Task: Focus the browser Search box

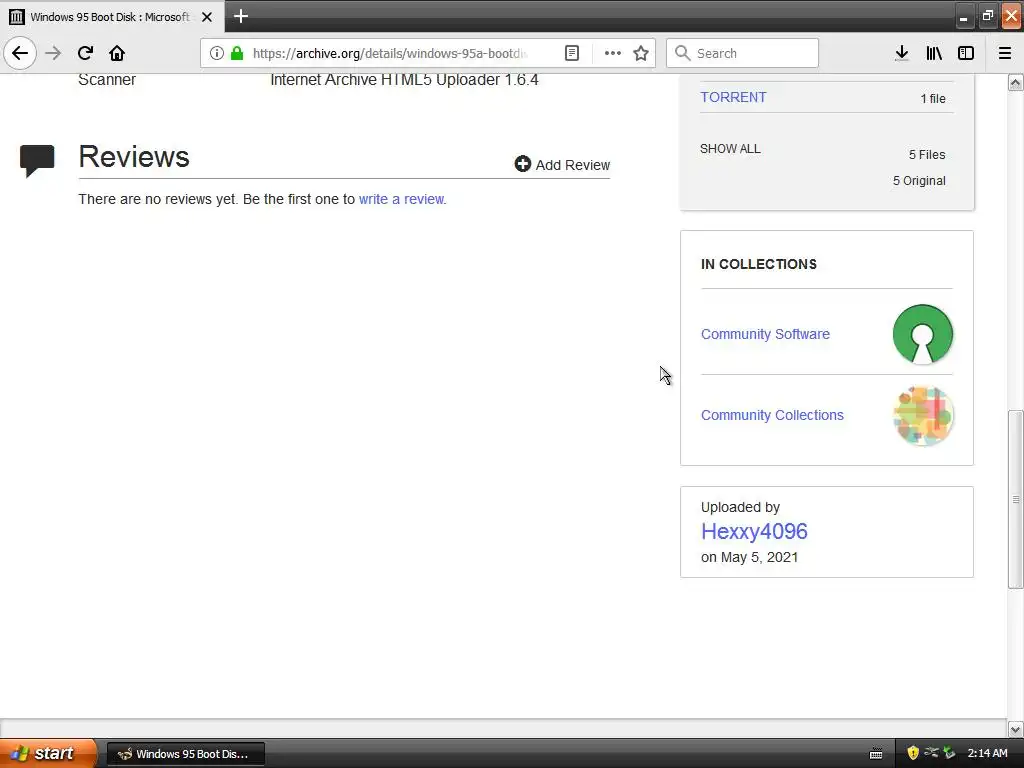Action: tap(743, 53)
